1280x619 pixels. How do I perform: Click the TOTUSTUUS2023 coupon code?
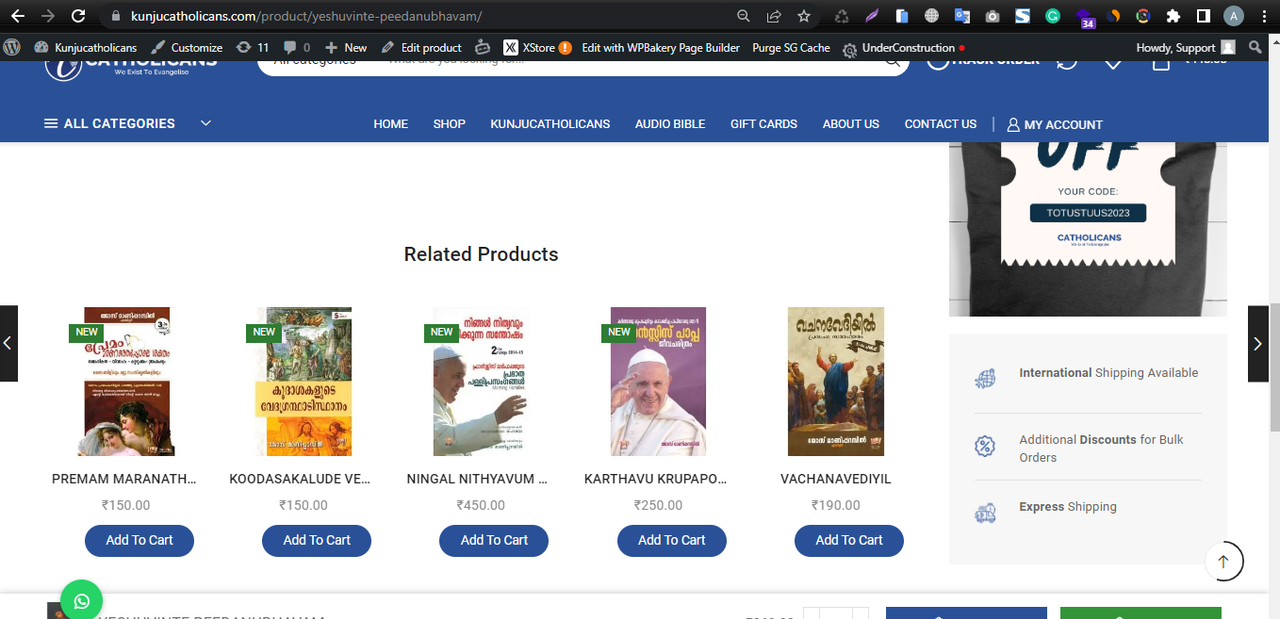[1088, 213]
